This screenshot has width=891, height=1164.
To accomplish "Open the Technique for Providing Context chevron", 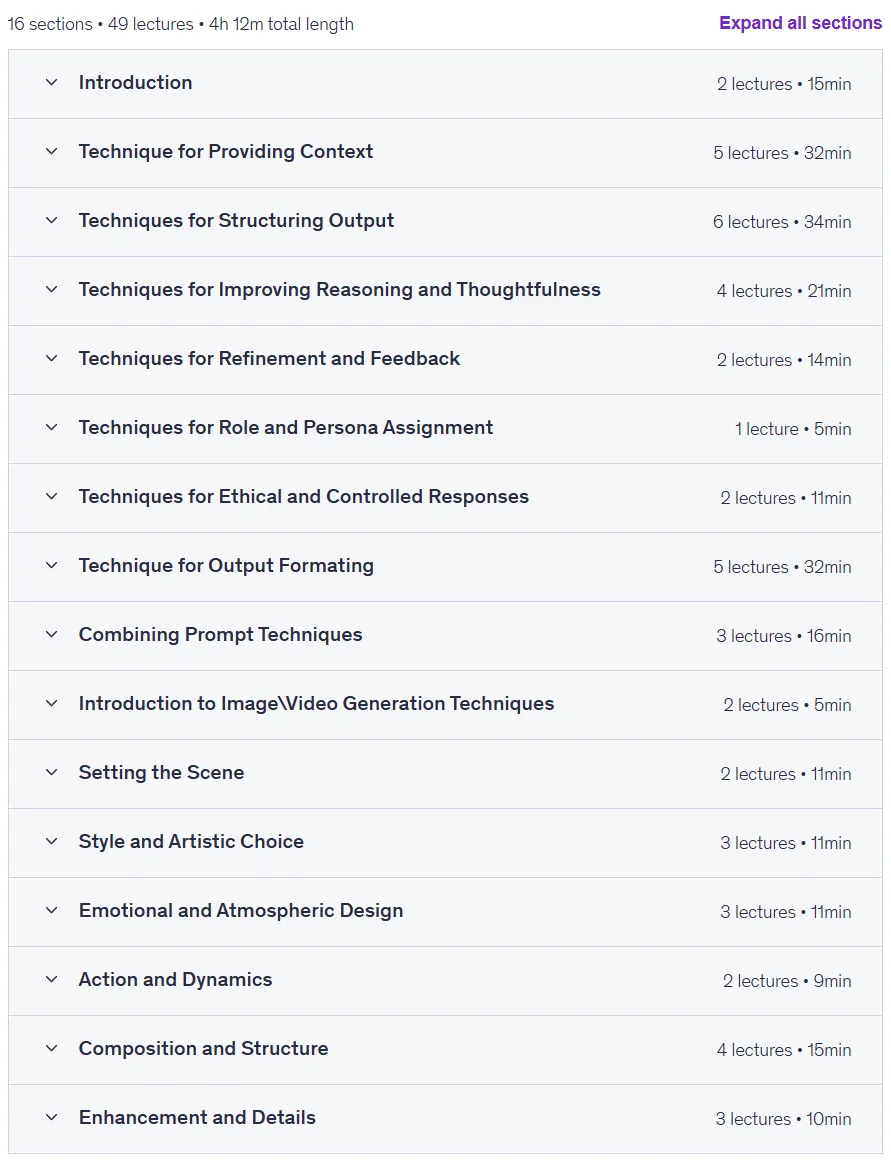I will (x=51, y=151).
